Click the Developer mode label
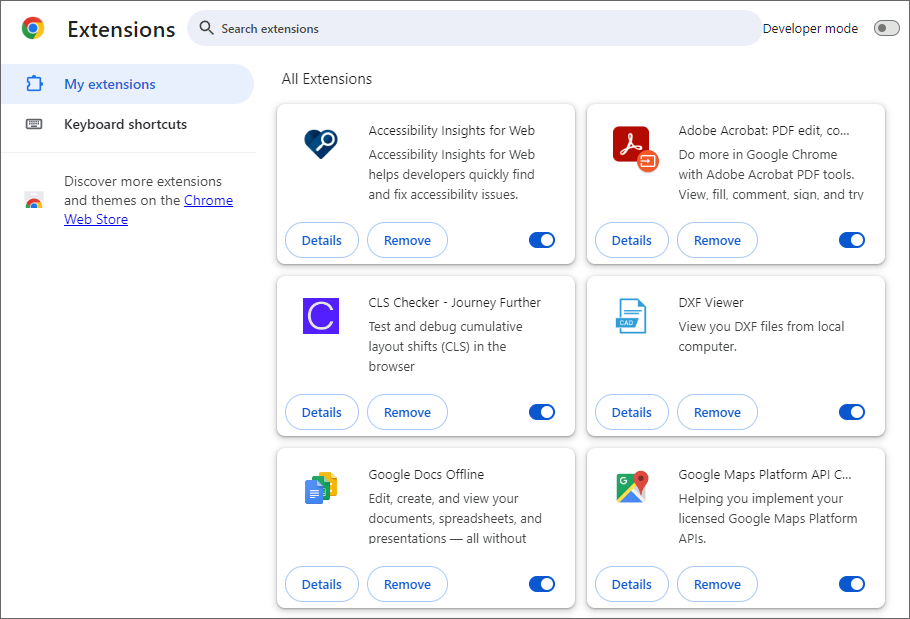Viewport: 910px width, 619px height. tap(810, 28)
